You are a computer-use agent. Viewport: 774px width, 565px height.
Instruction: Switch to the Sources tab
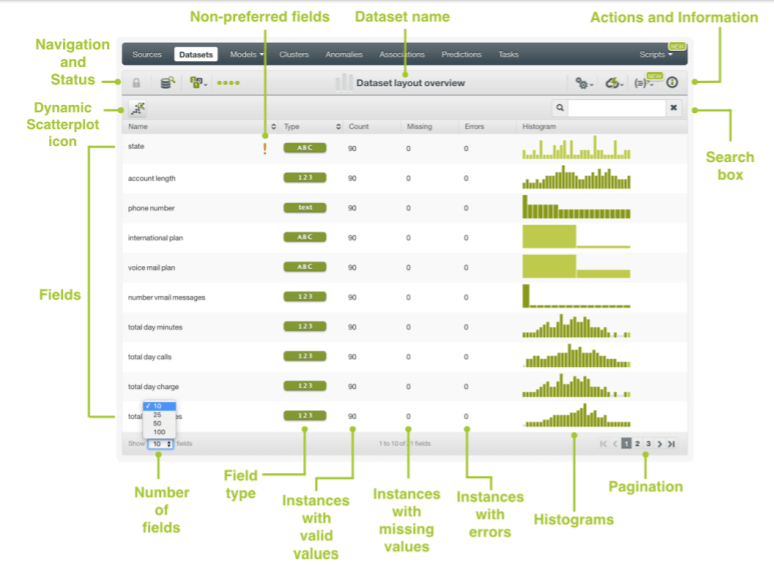(x=147, y=54)
